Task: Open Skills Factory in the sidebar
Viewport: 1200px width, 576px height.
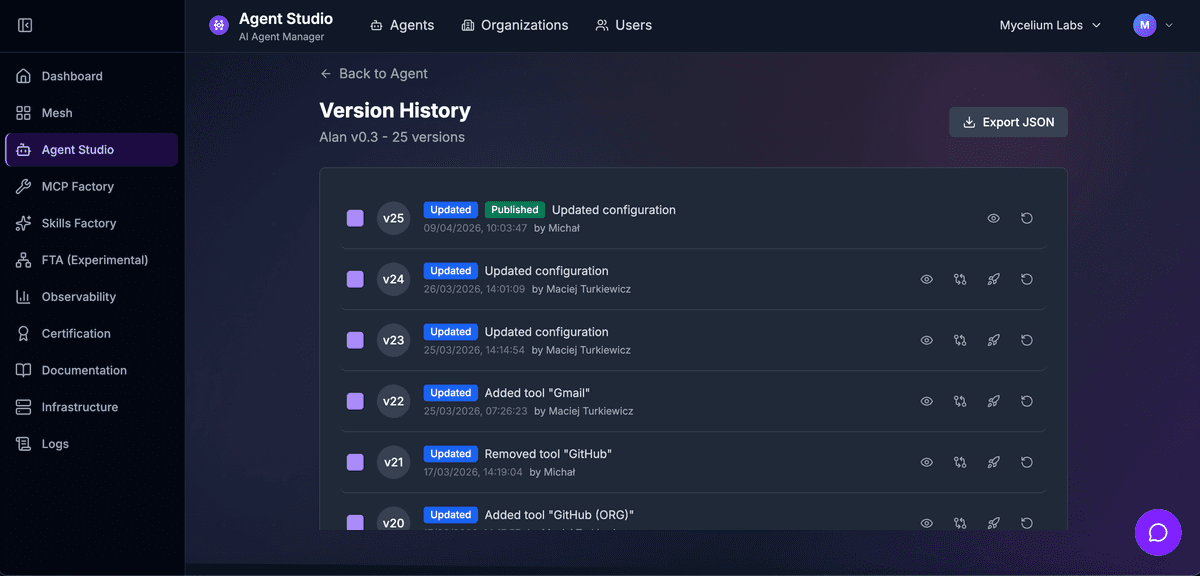Action: [79, 223]
